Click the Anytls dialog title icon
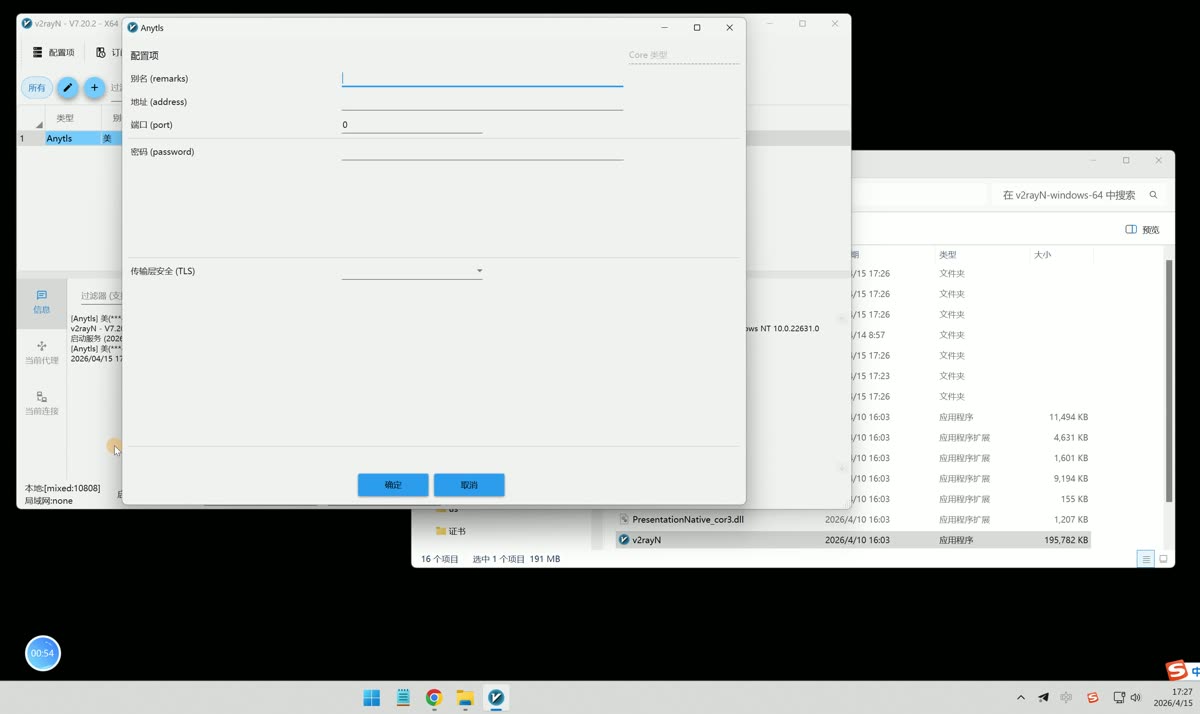This screenshot has width=1200, height=714. coord(133,28)
